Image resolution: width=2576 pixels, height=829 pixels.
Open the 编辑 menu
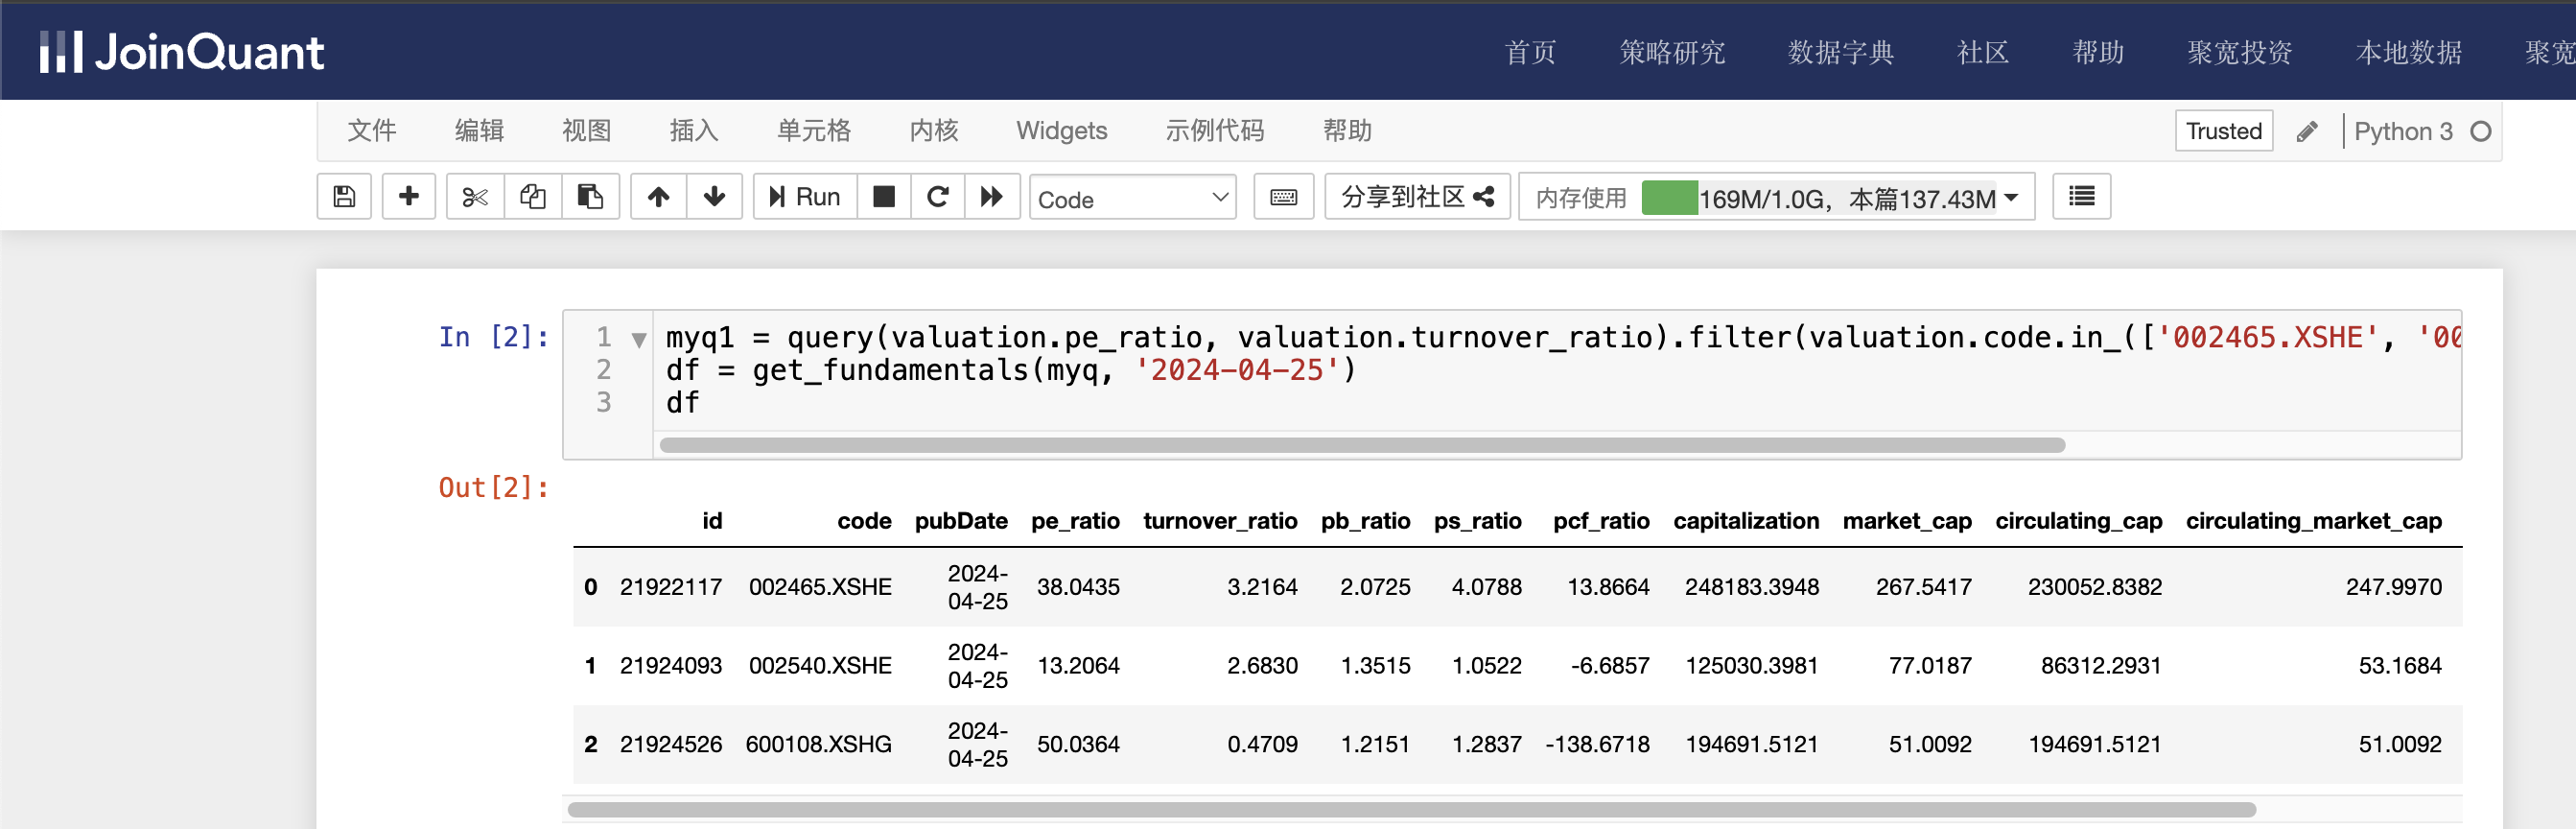tap(479, 131)
